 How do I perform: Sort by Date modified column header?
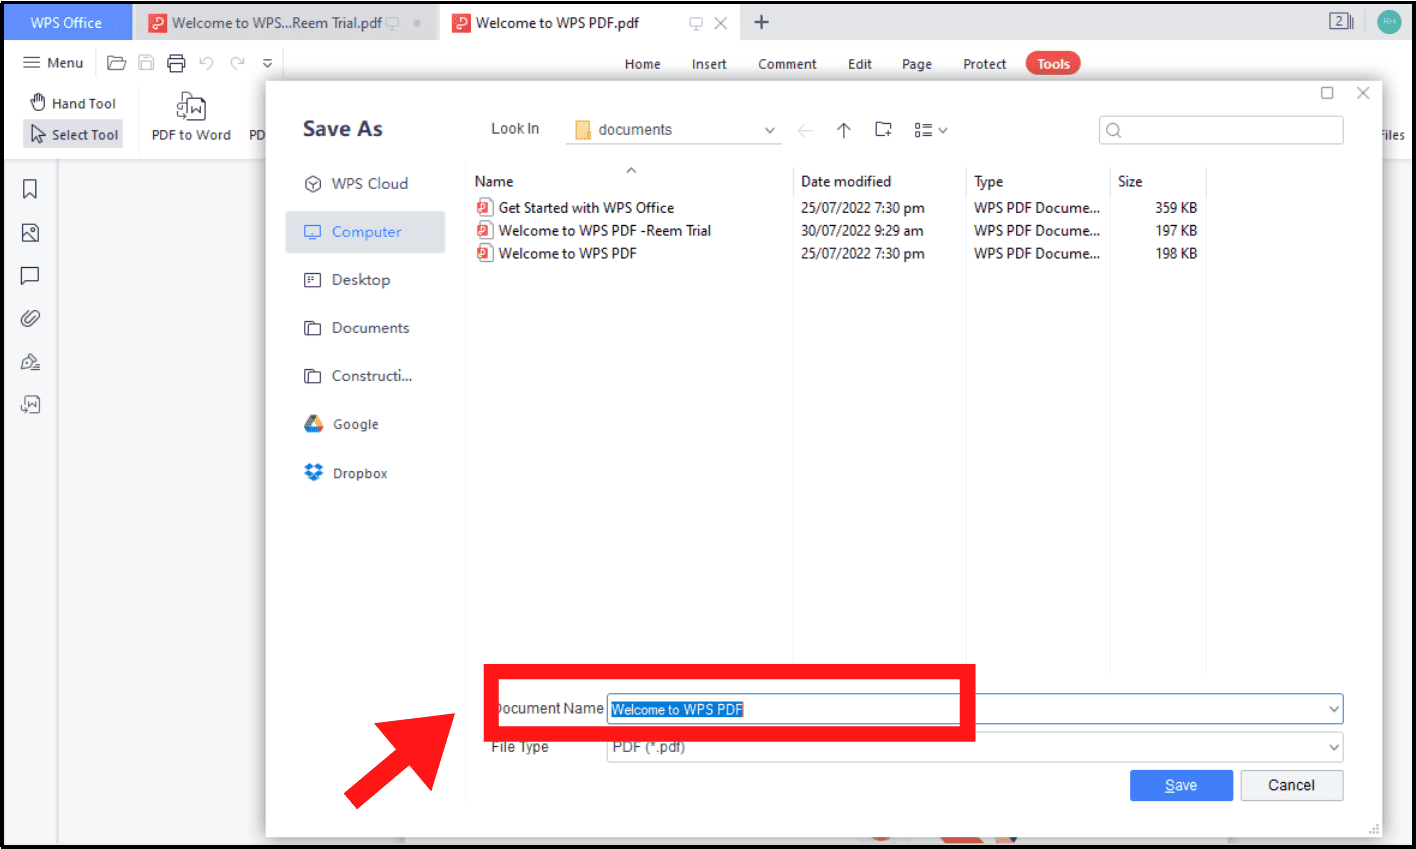[x=846, y=181]
